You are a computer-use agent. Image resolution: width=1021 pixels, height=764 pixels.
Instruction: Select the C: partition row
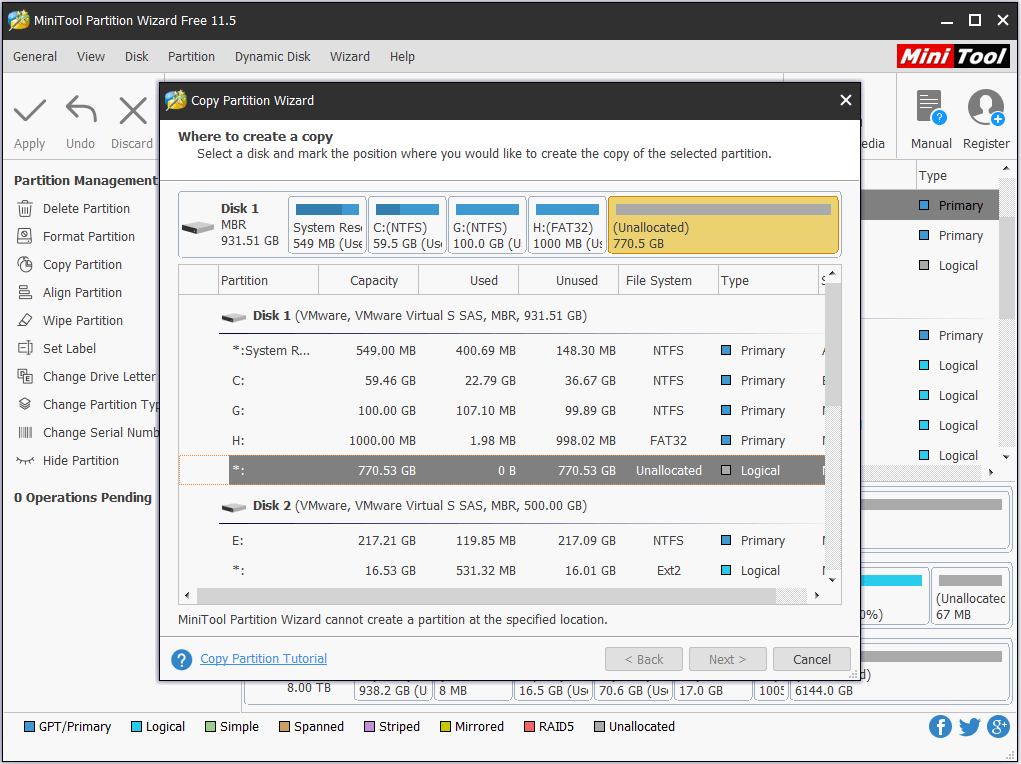pyautogui.click(x=501, y=380)
